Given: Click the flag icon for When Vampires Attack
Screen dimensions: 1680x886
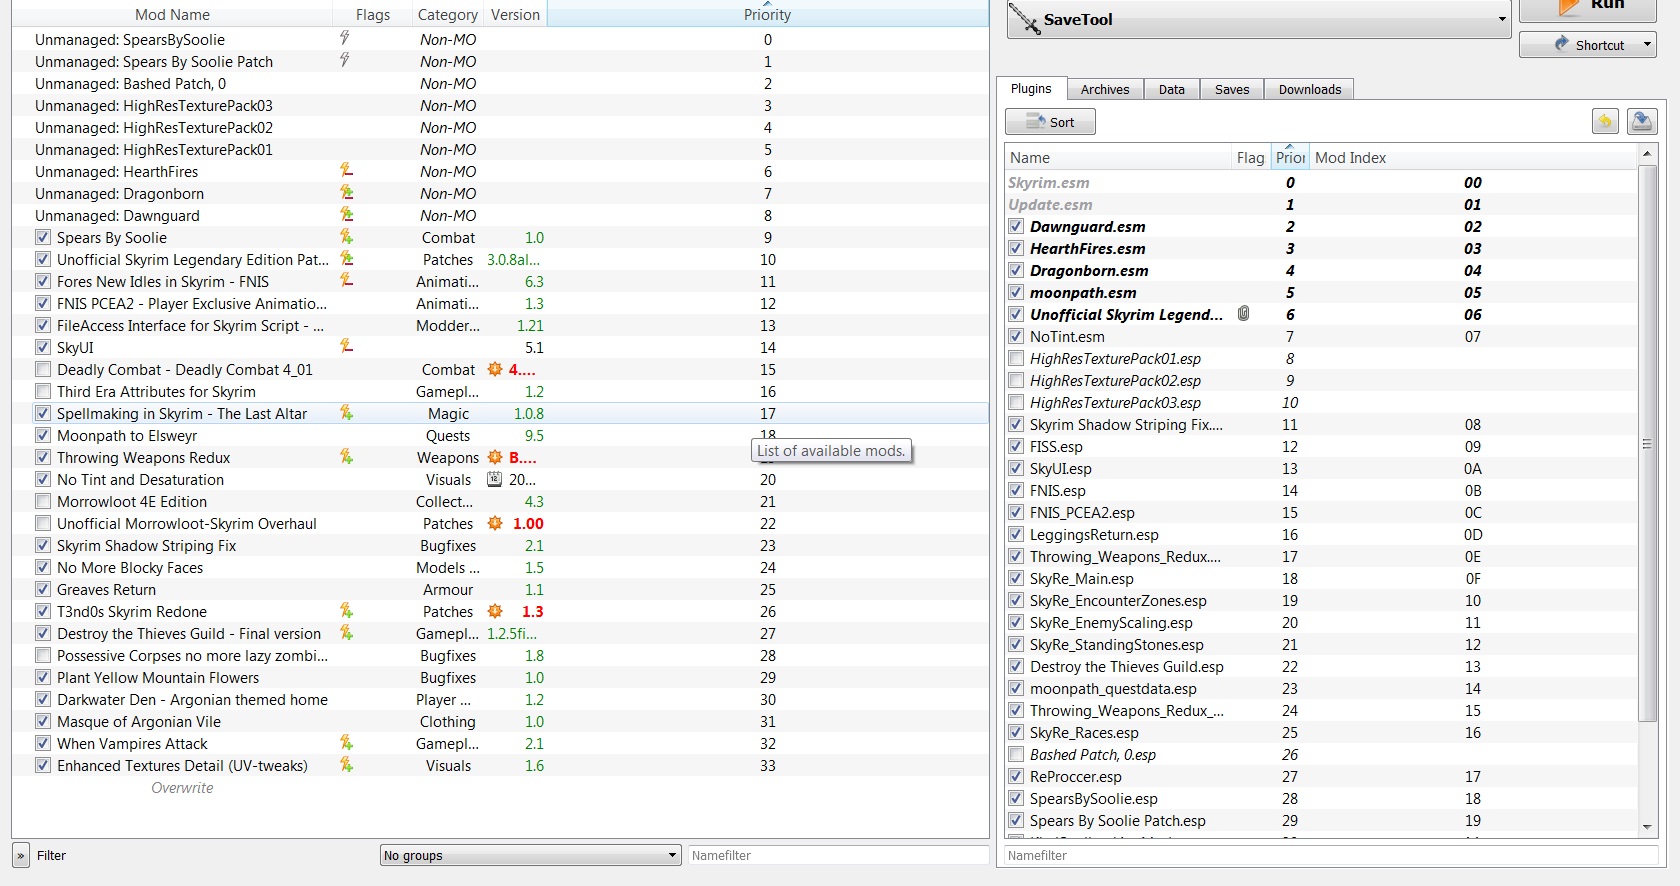Looking at the screenshot, I should (x=346, y=743).
